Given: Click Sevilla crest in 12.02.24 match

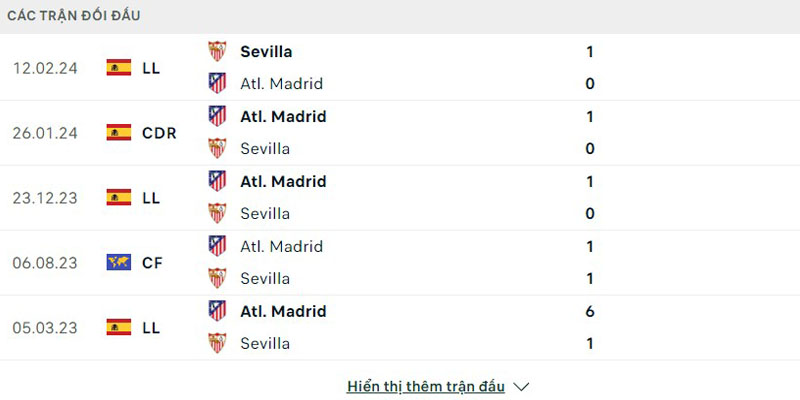Looking at the screenshot, I should [217, 51].
